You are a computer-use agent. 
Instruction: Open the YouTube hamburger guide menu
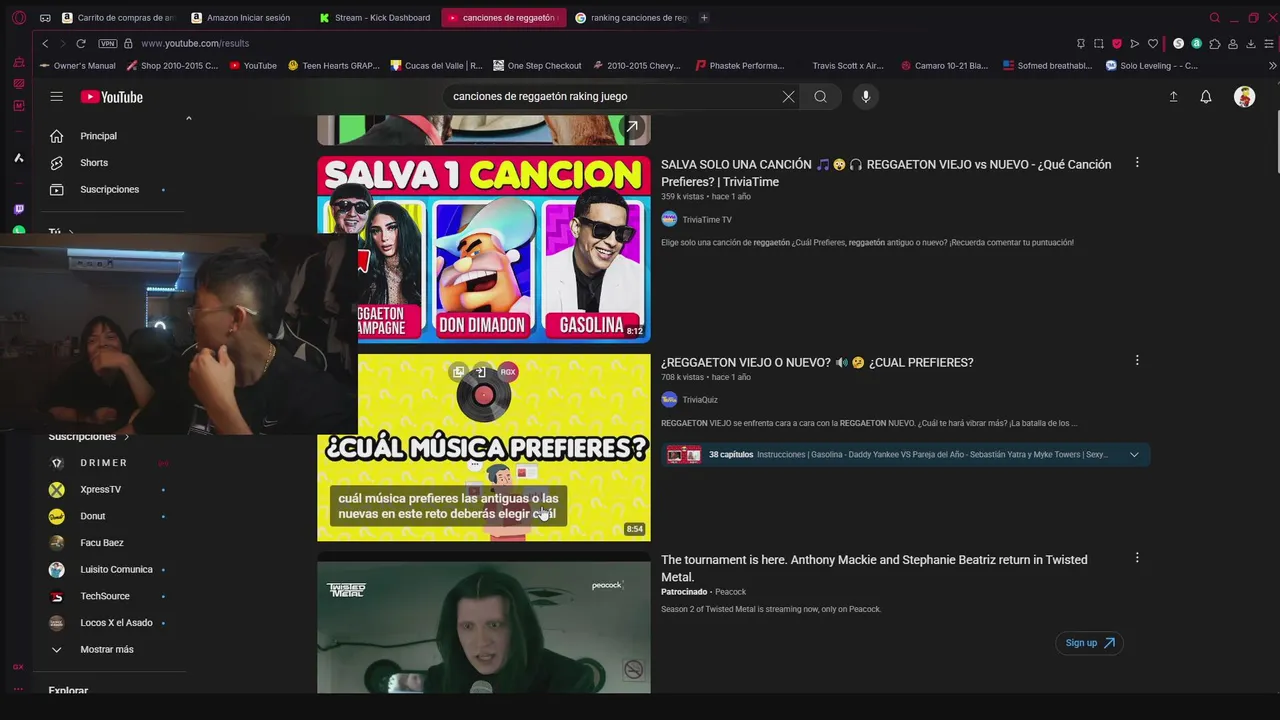pyautogui.click(x=57, y=97)
